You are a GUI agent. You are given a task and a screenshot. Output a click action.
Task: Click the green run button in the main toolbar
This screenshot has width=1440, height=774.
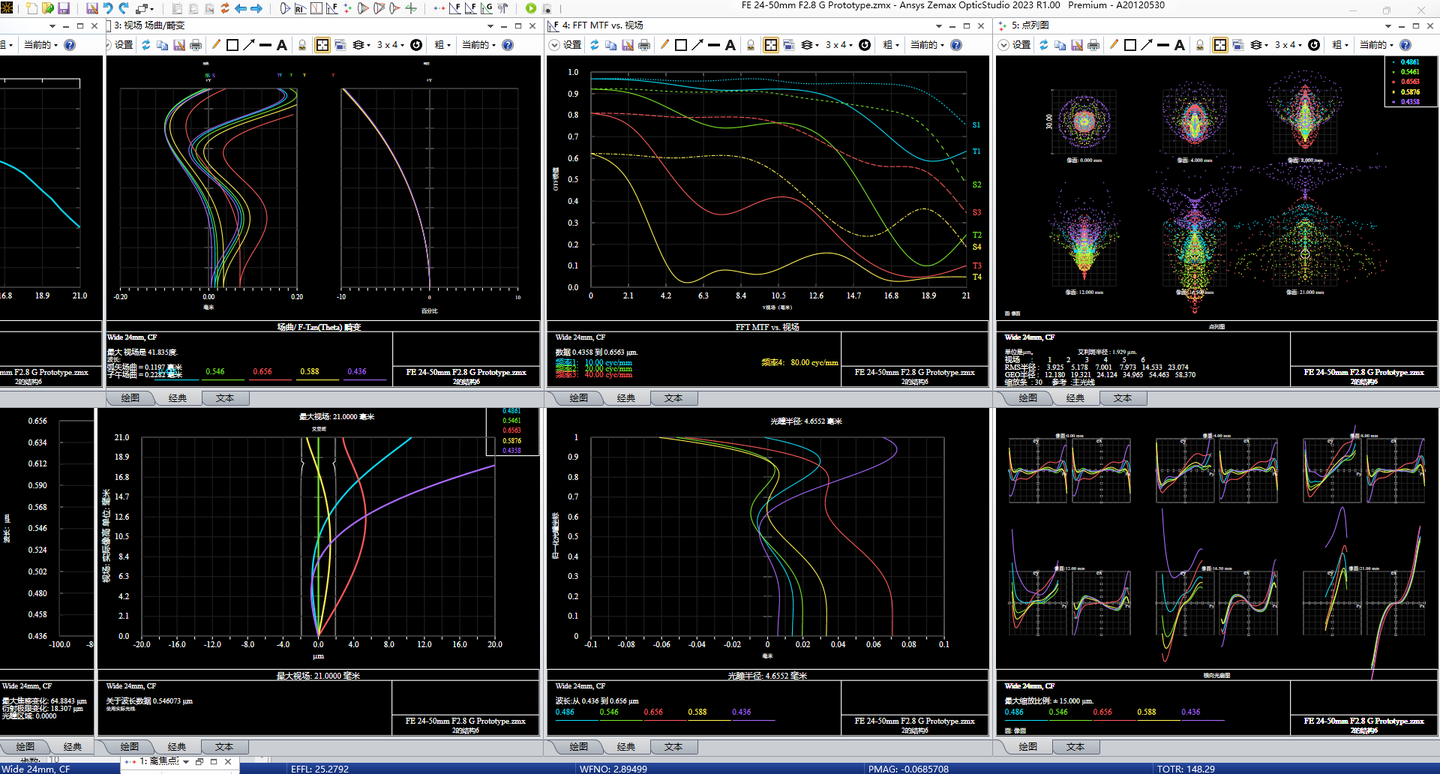(x=531, y=8)
